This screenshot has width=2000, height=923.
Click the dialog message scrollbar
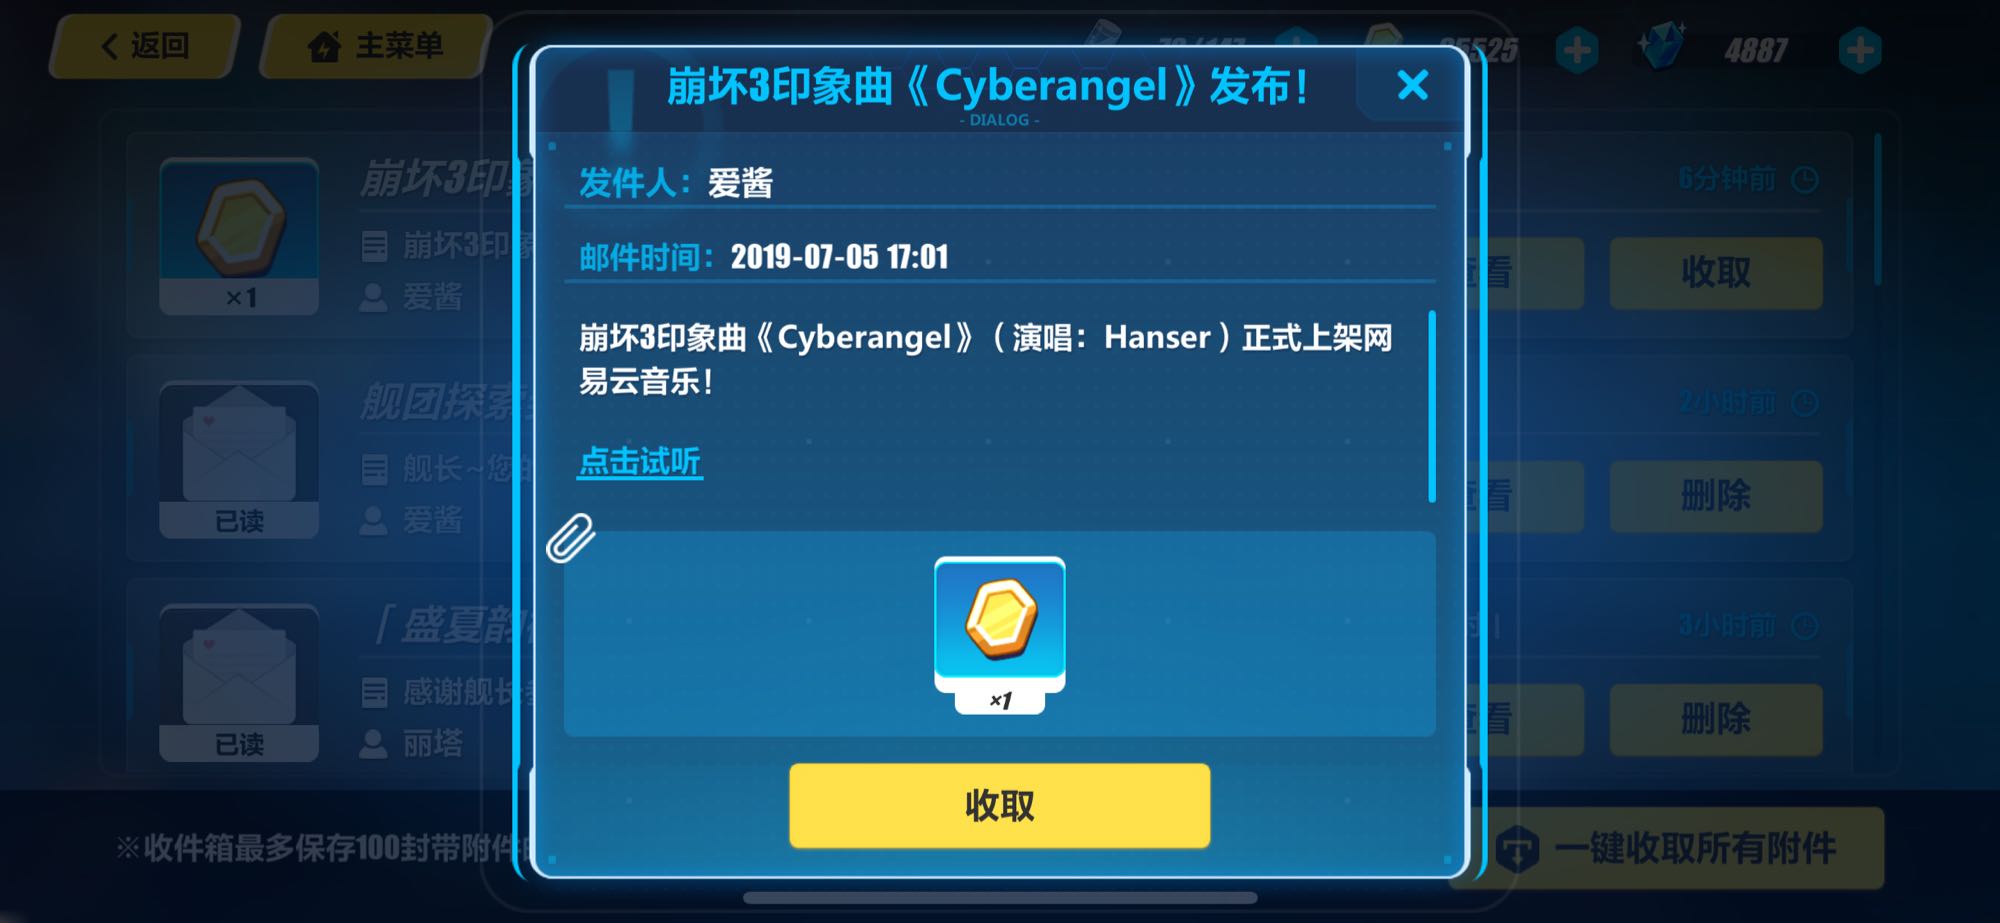pyautogui.click(x=1432, y=406)
